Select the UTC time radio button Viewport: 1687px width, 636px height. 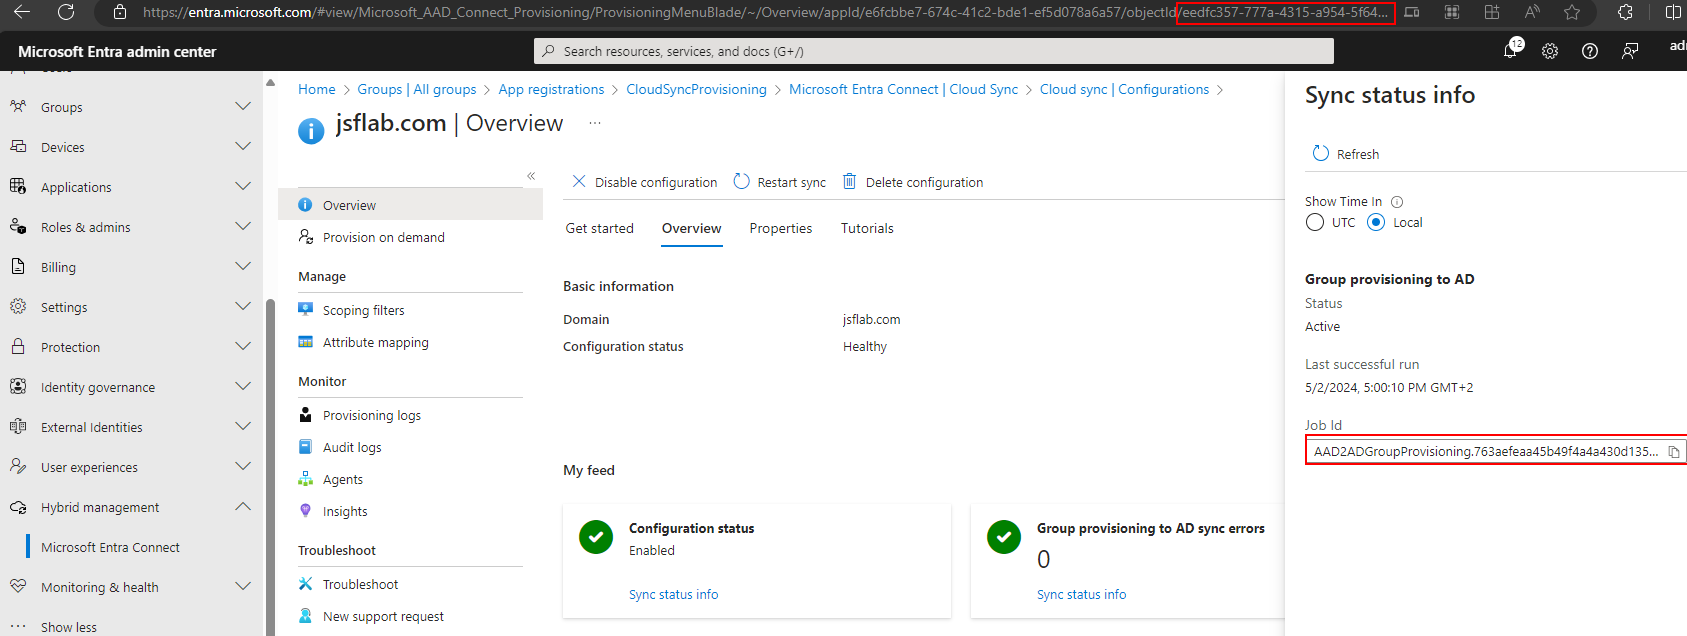click(1315, 222)
